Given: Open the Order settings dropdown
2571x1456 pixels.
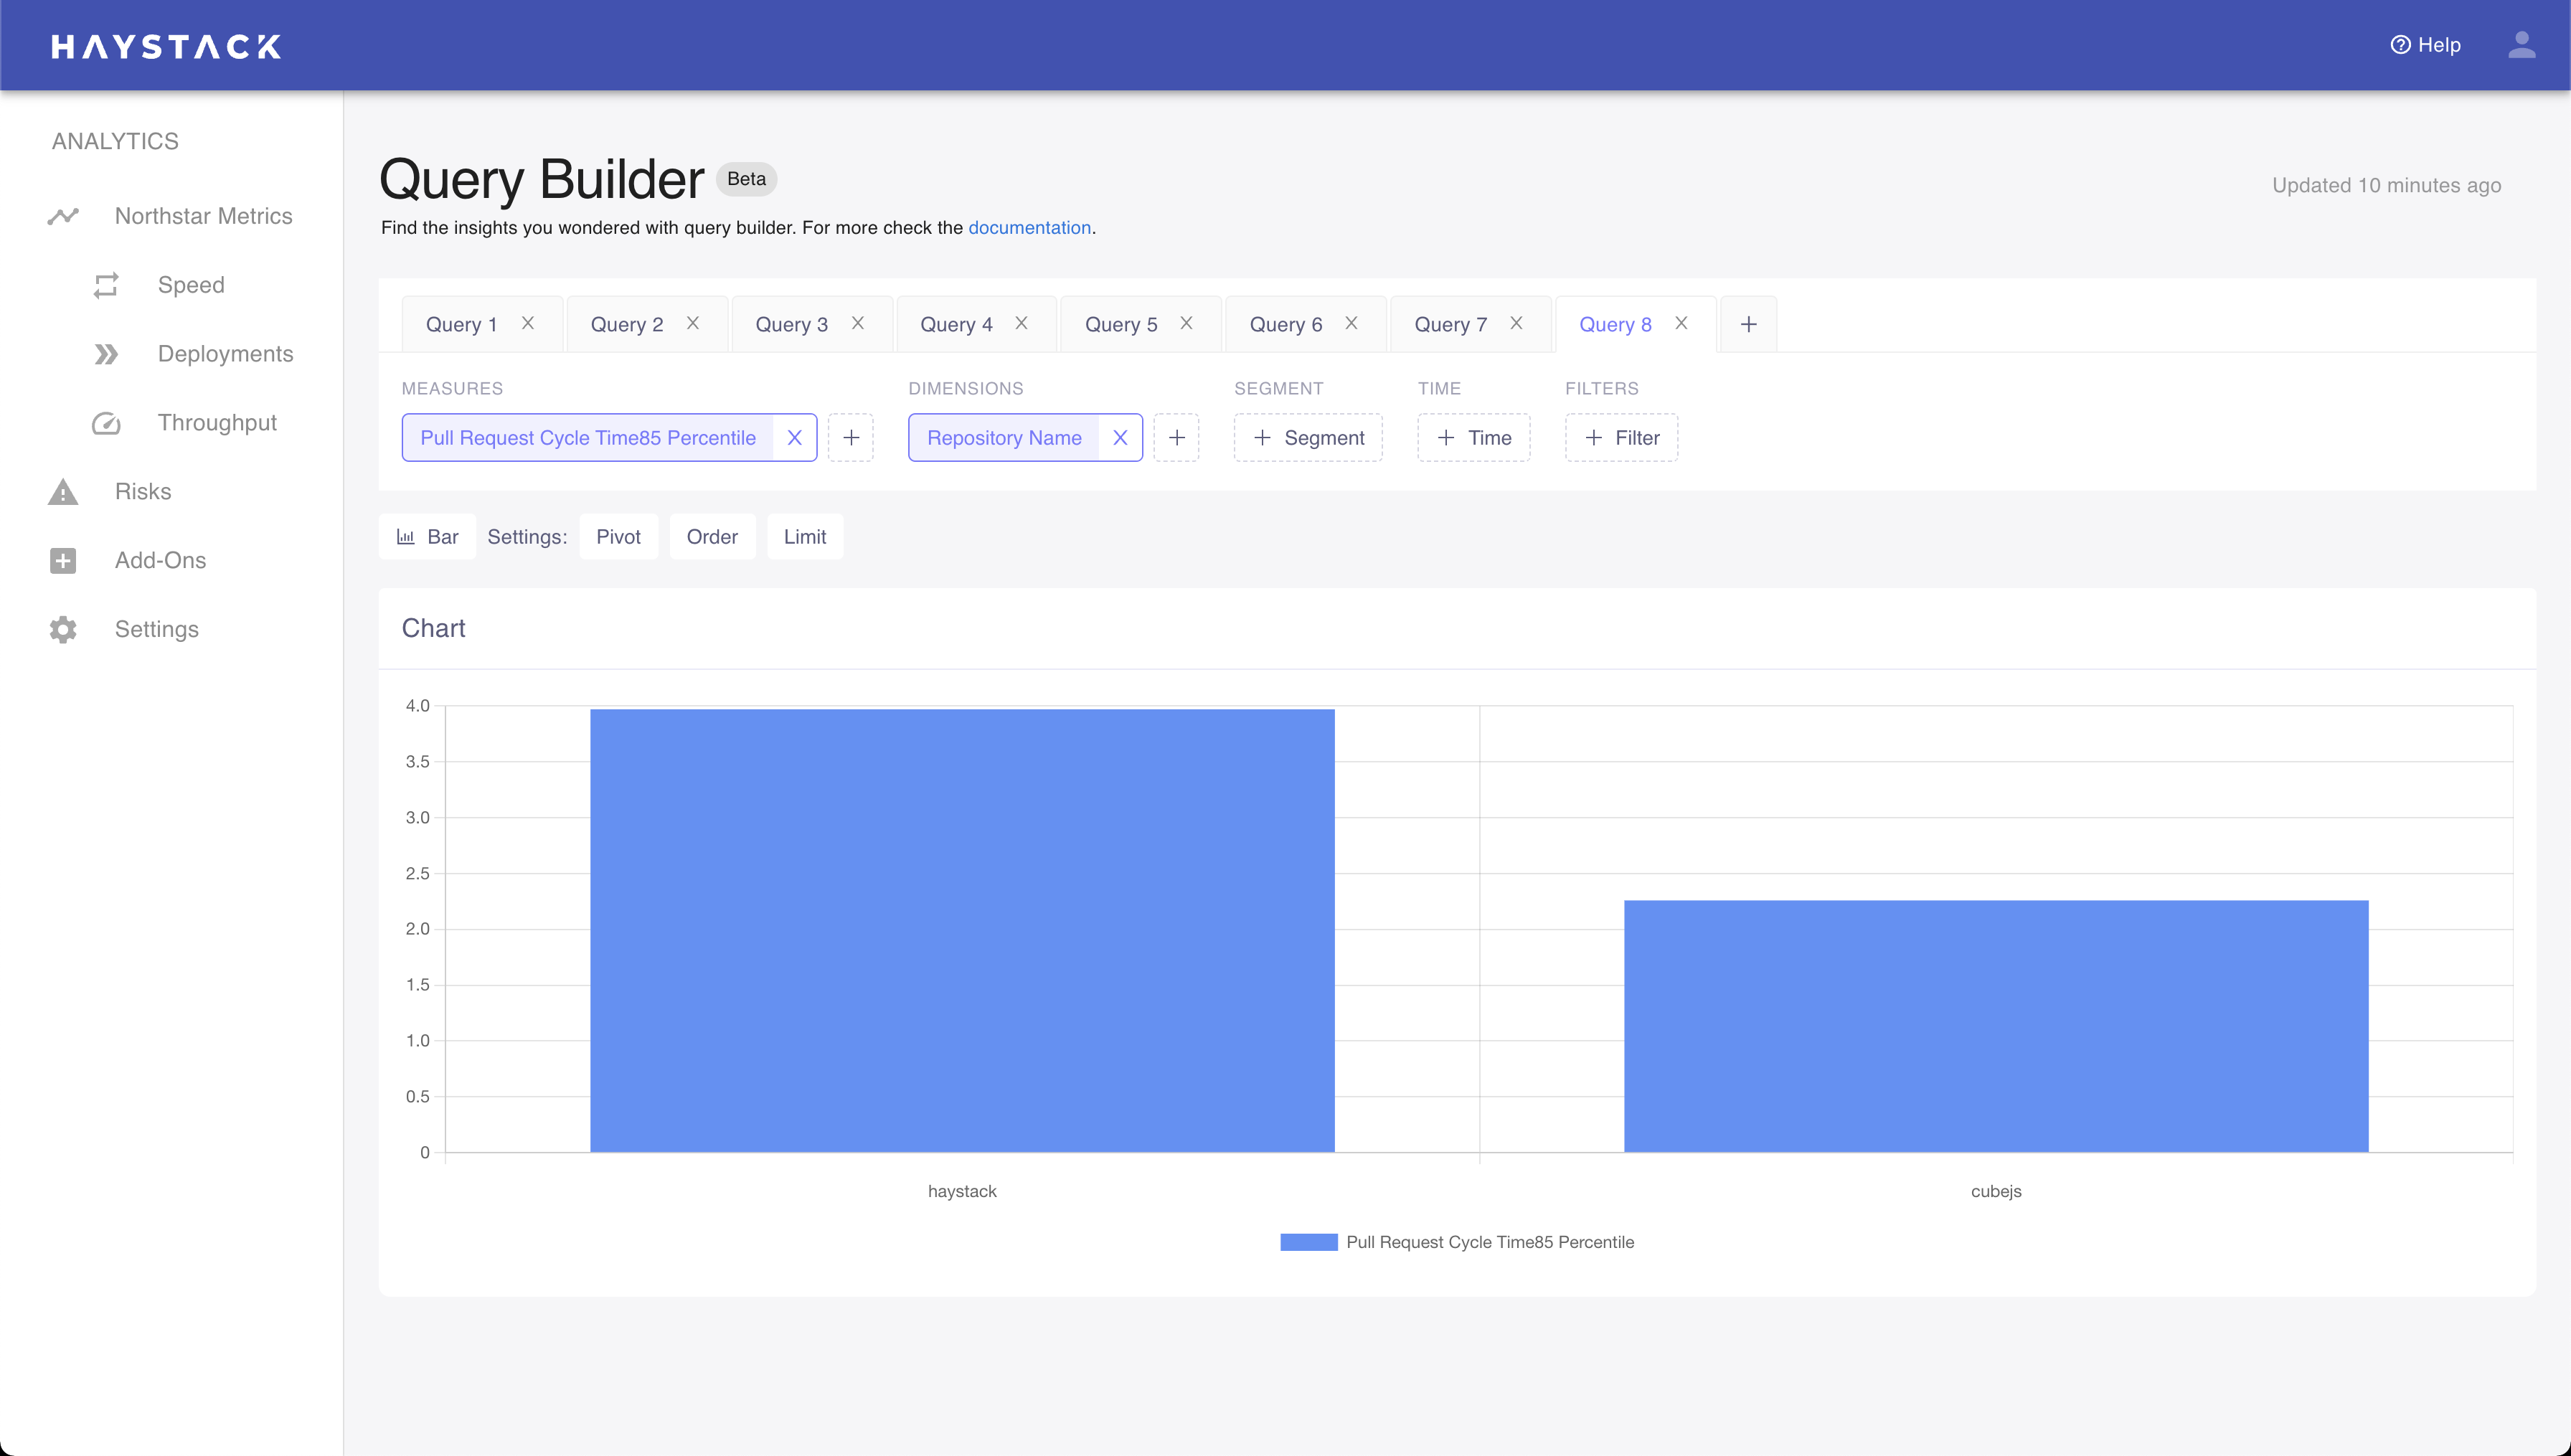Looking at the screenshot, I should [x=712, y=537].
